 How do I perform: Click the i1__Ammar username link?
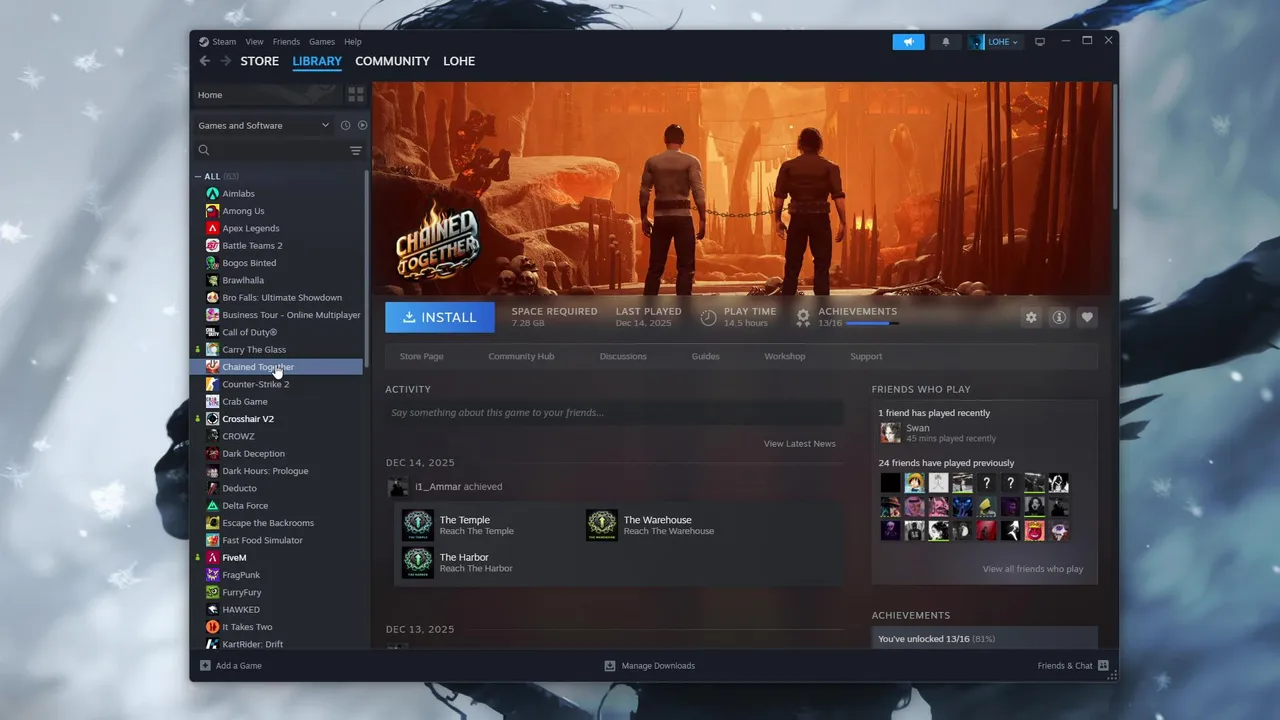pos(438,487)
